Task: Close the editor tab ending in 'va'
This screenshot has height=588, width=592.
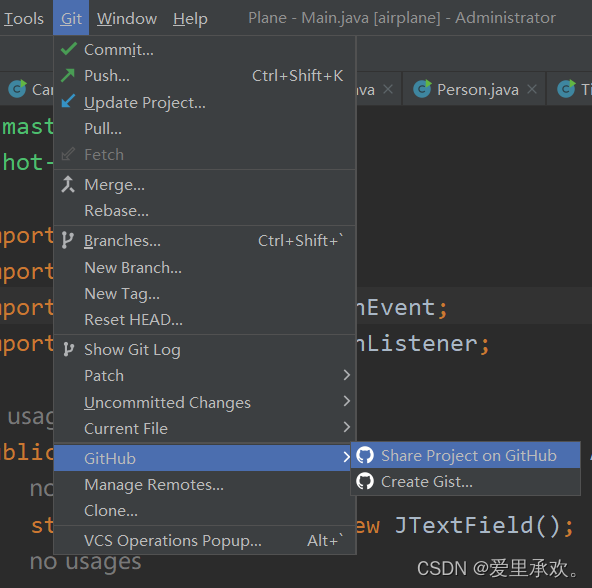Action: [x=388, y=90]
